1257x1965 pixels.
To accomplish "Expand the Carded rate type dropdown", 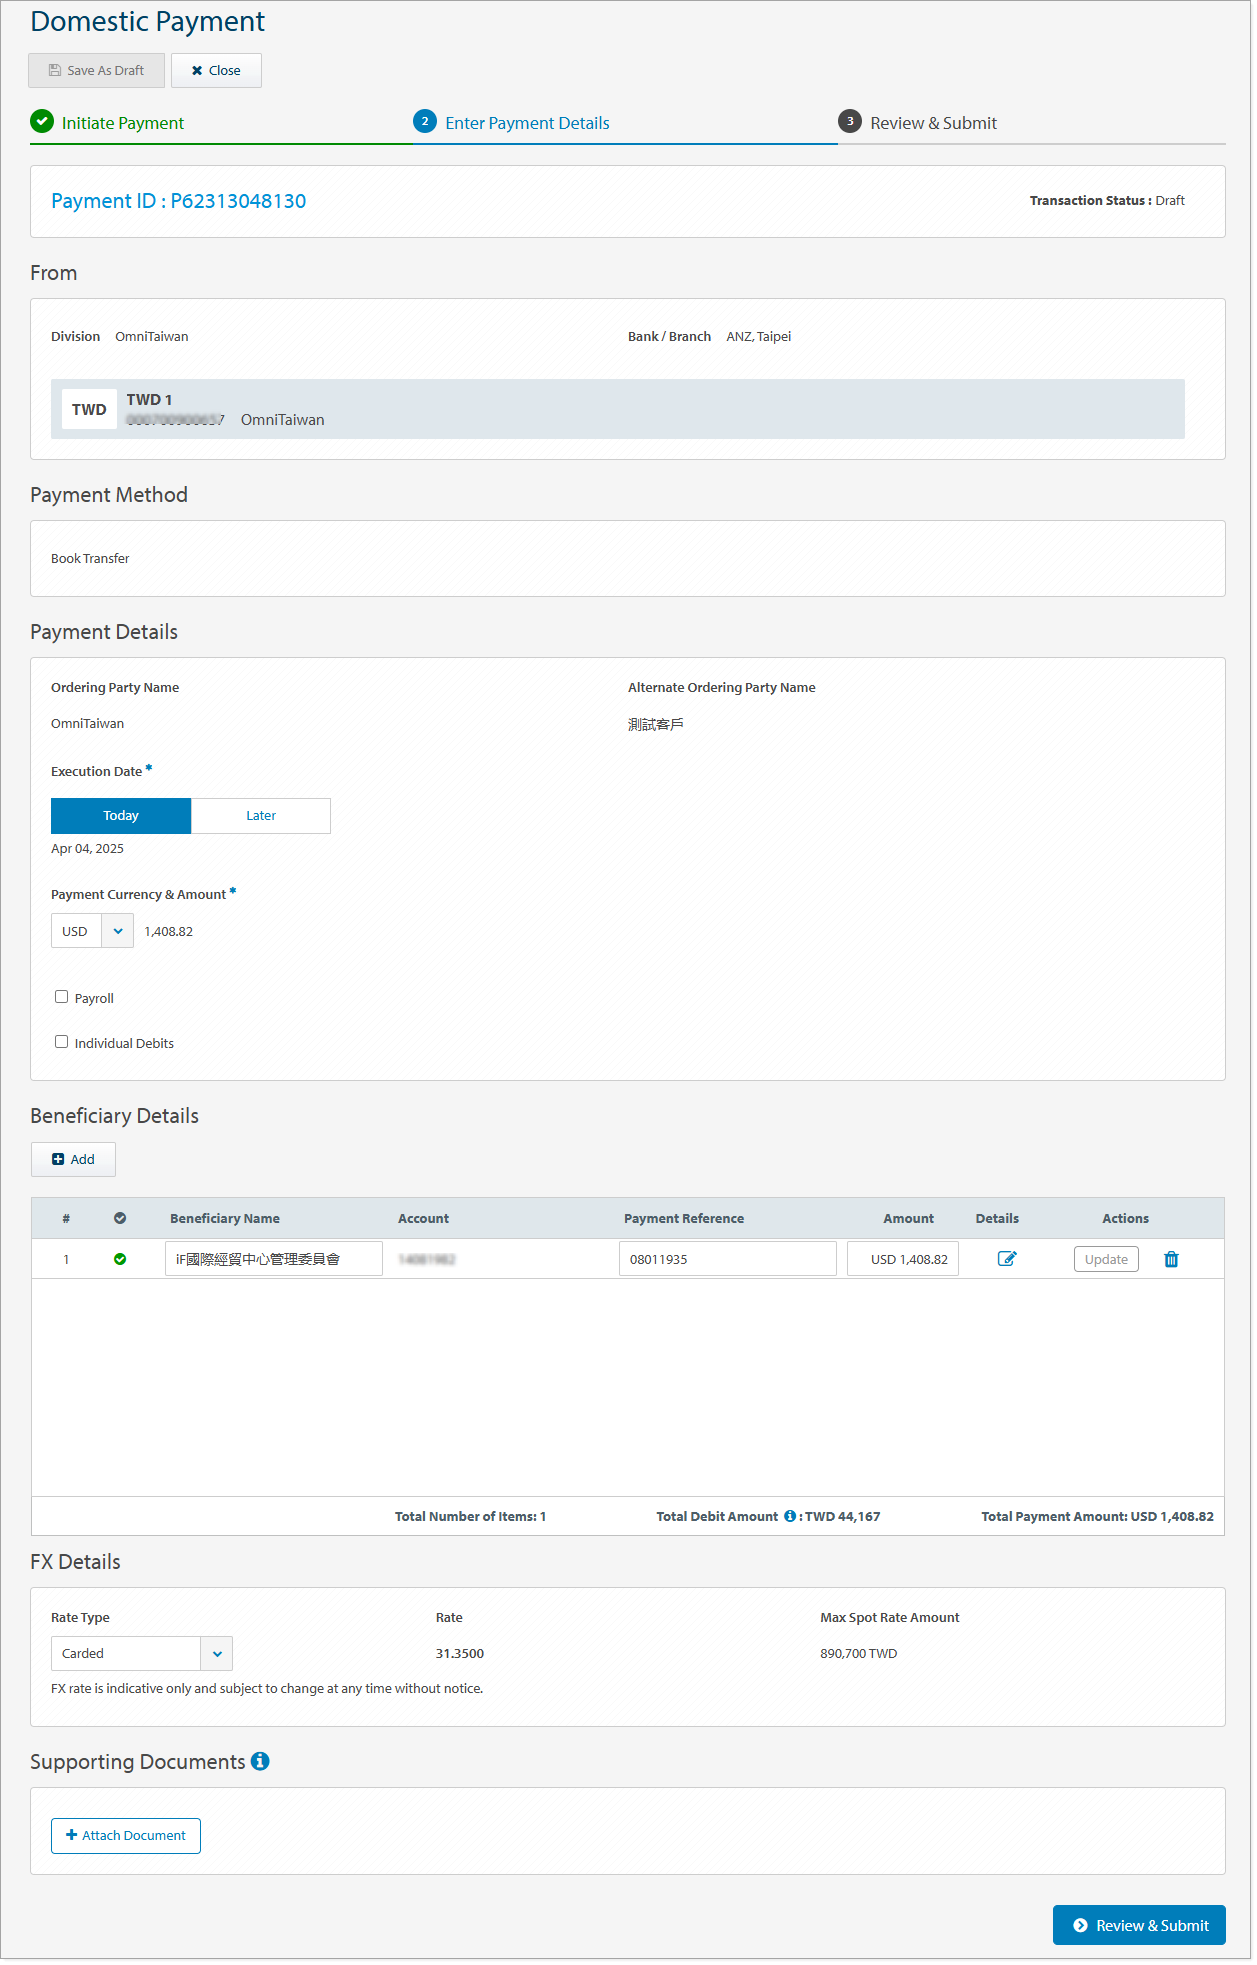I will click(x=141, y=1654).
